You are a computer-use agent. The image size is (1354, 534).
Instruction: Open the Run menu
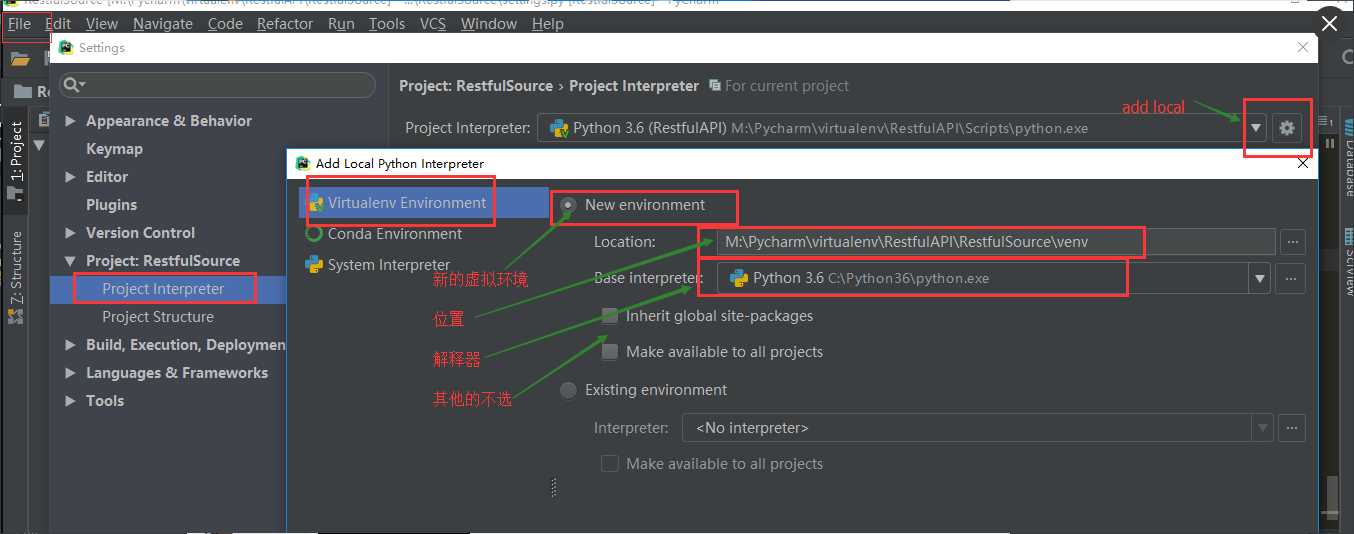341,24
